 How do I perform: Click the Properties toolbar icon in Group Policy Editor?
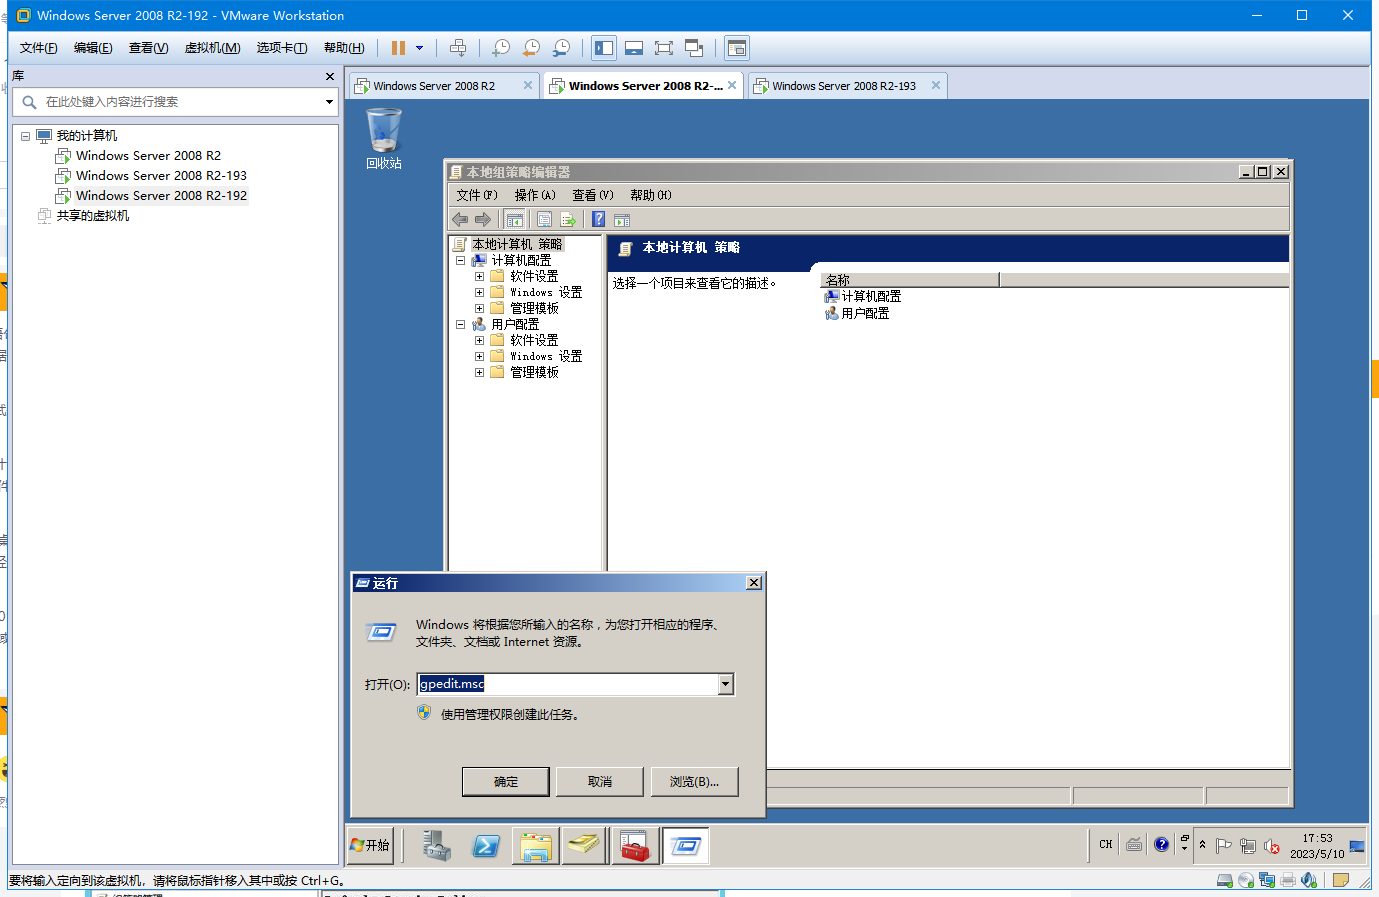click(545, 219)
